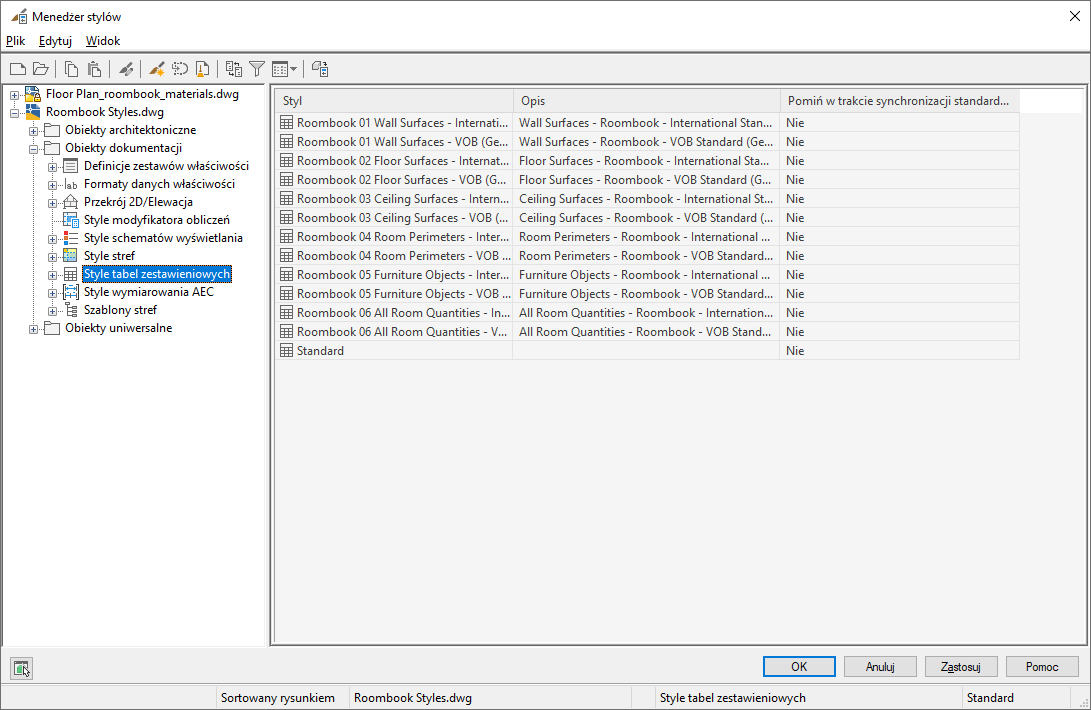Click Sortowany rysunkiem in status bar
The image size is (1091, 710).
pyautogui.click(x=278, y=697)
